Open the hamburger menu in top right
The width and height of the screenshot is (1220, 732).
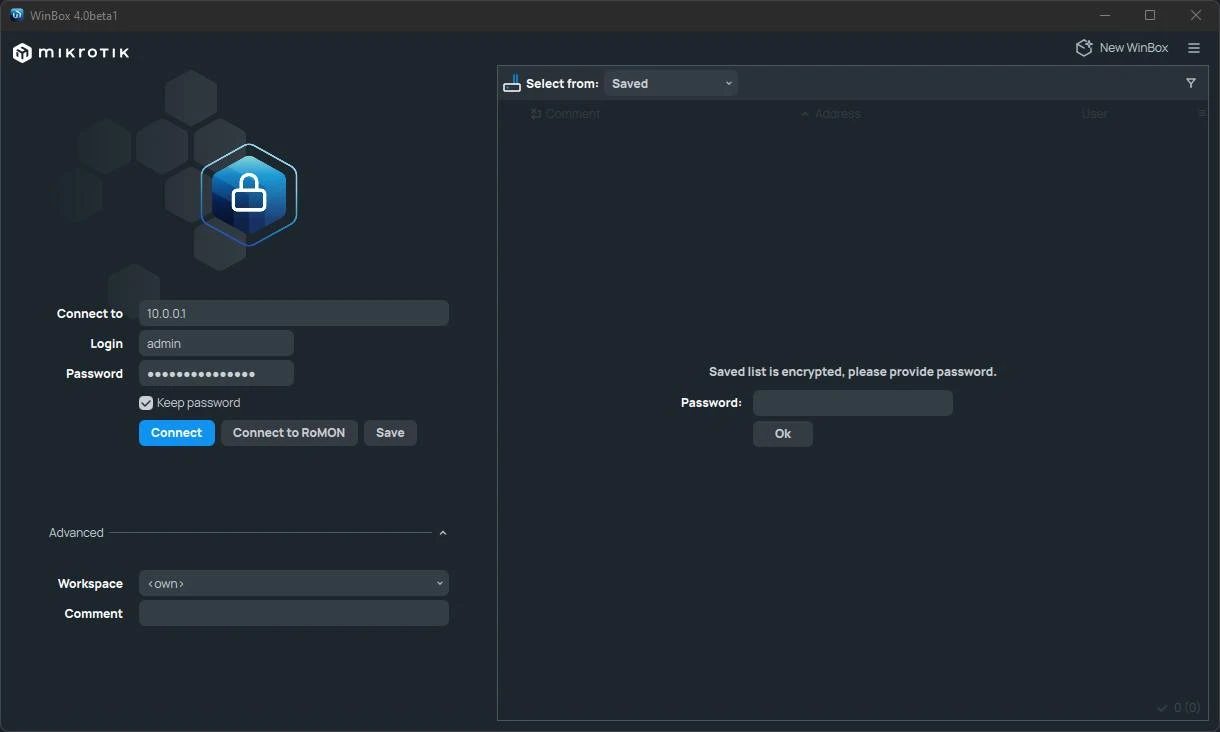click(x=1194, y=48)
